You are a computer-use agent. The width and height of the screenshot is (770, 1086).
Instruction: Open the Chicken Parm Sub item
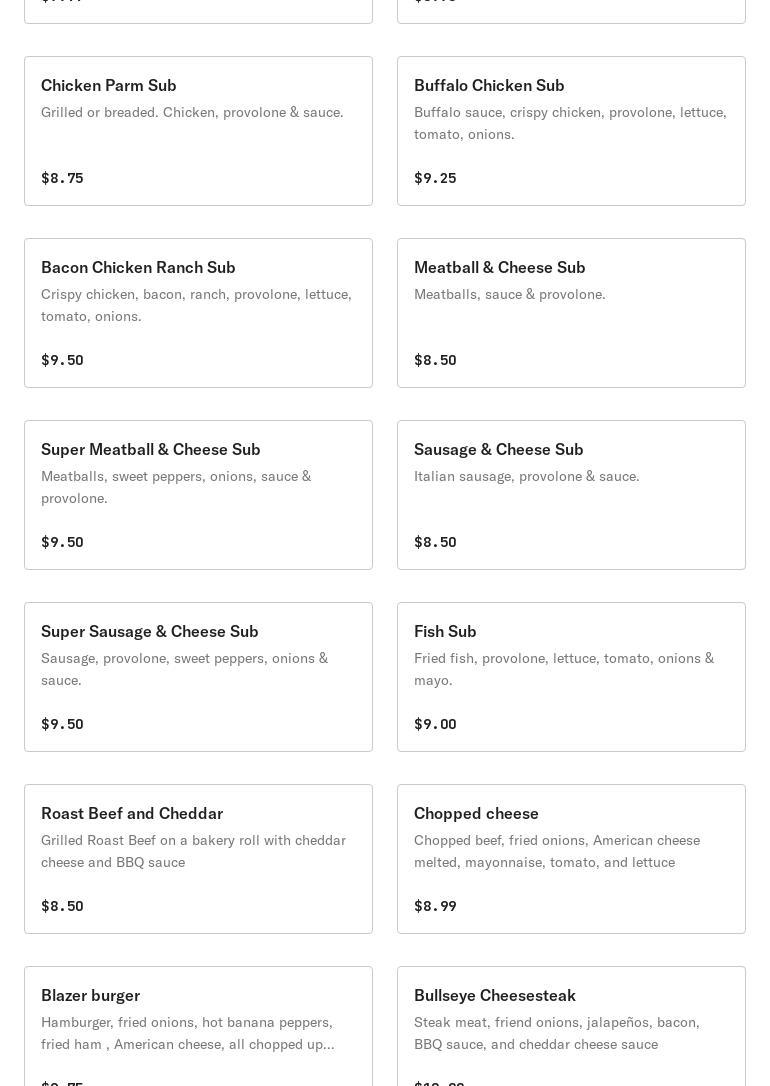pos(198,131)
